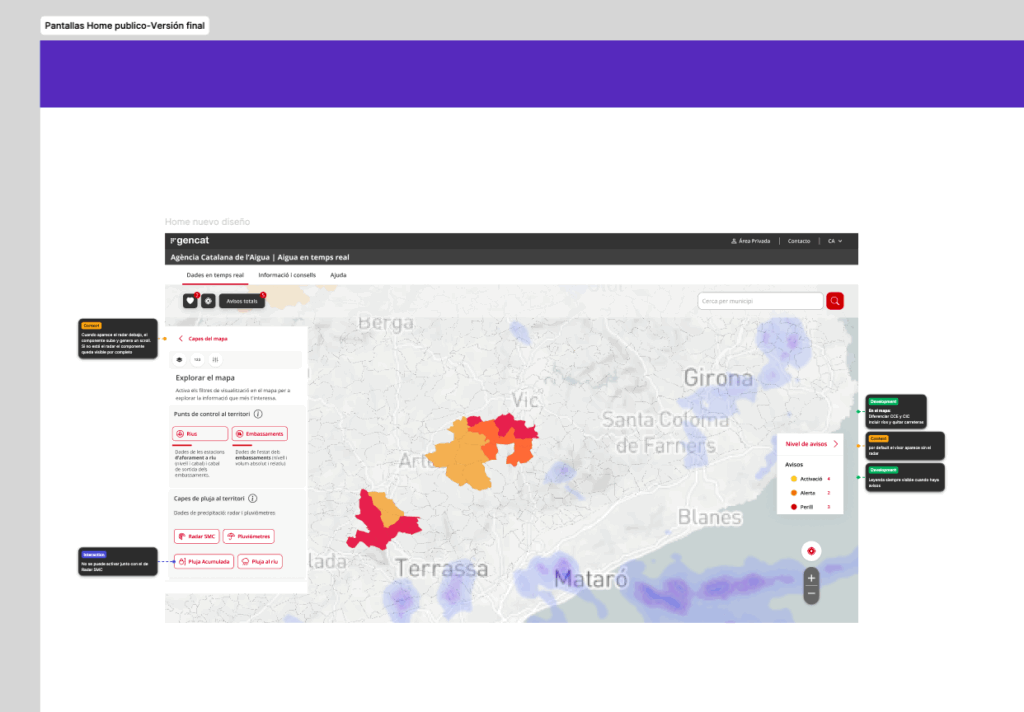1024x712 pixels.
Task: Toggle the Embassaments layer filter
Action: point(260,434)
